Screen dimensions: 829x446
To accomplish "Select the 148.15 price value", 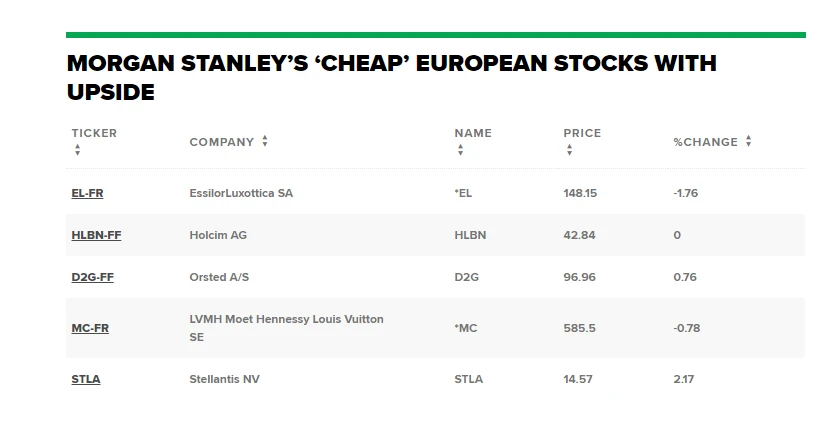I will tap(580, 193).
